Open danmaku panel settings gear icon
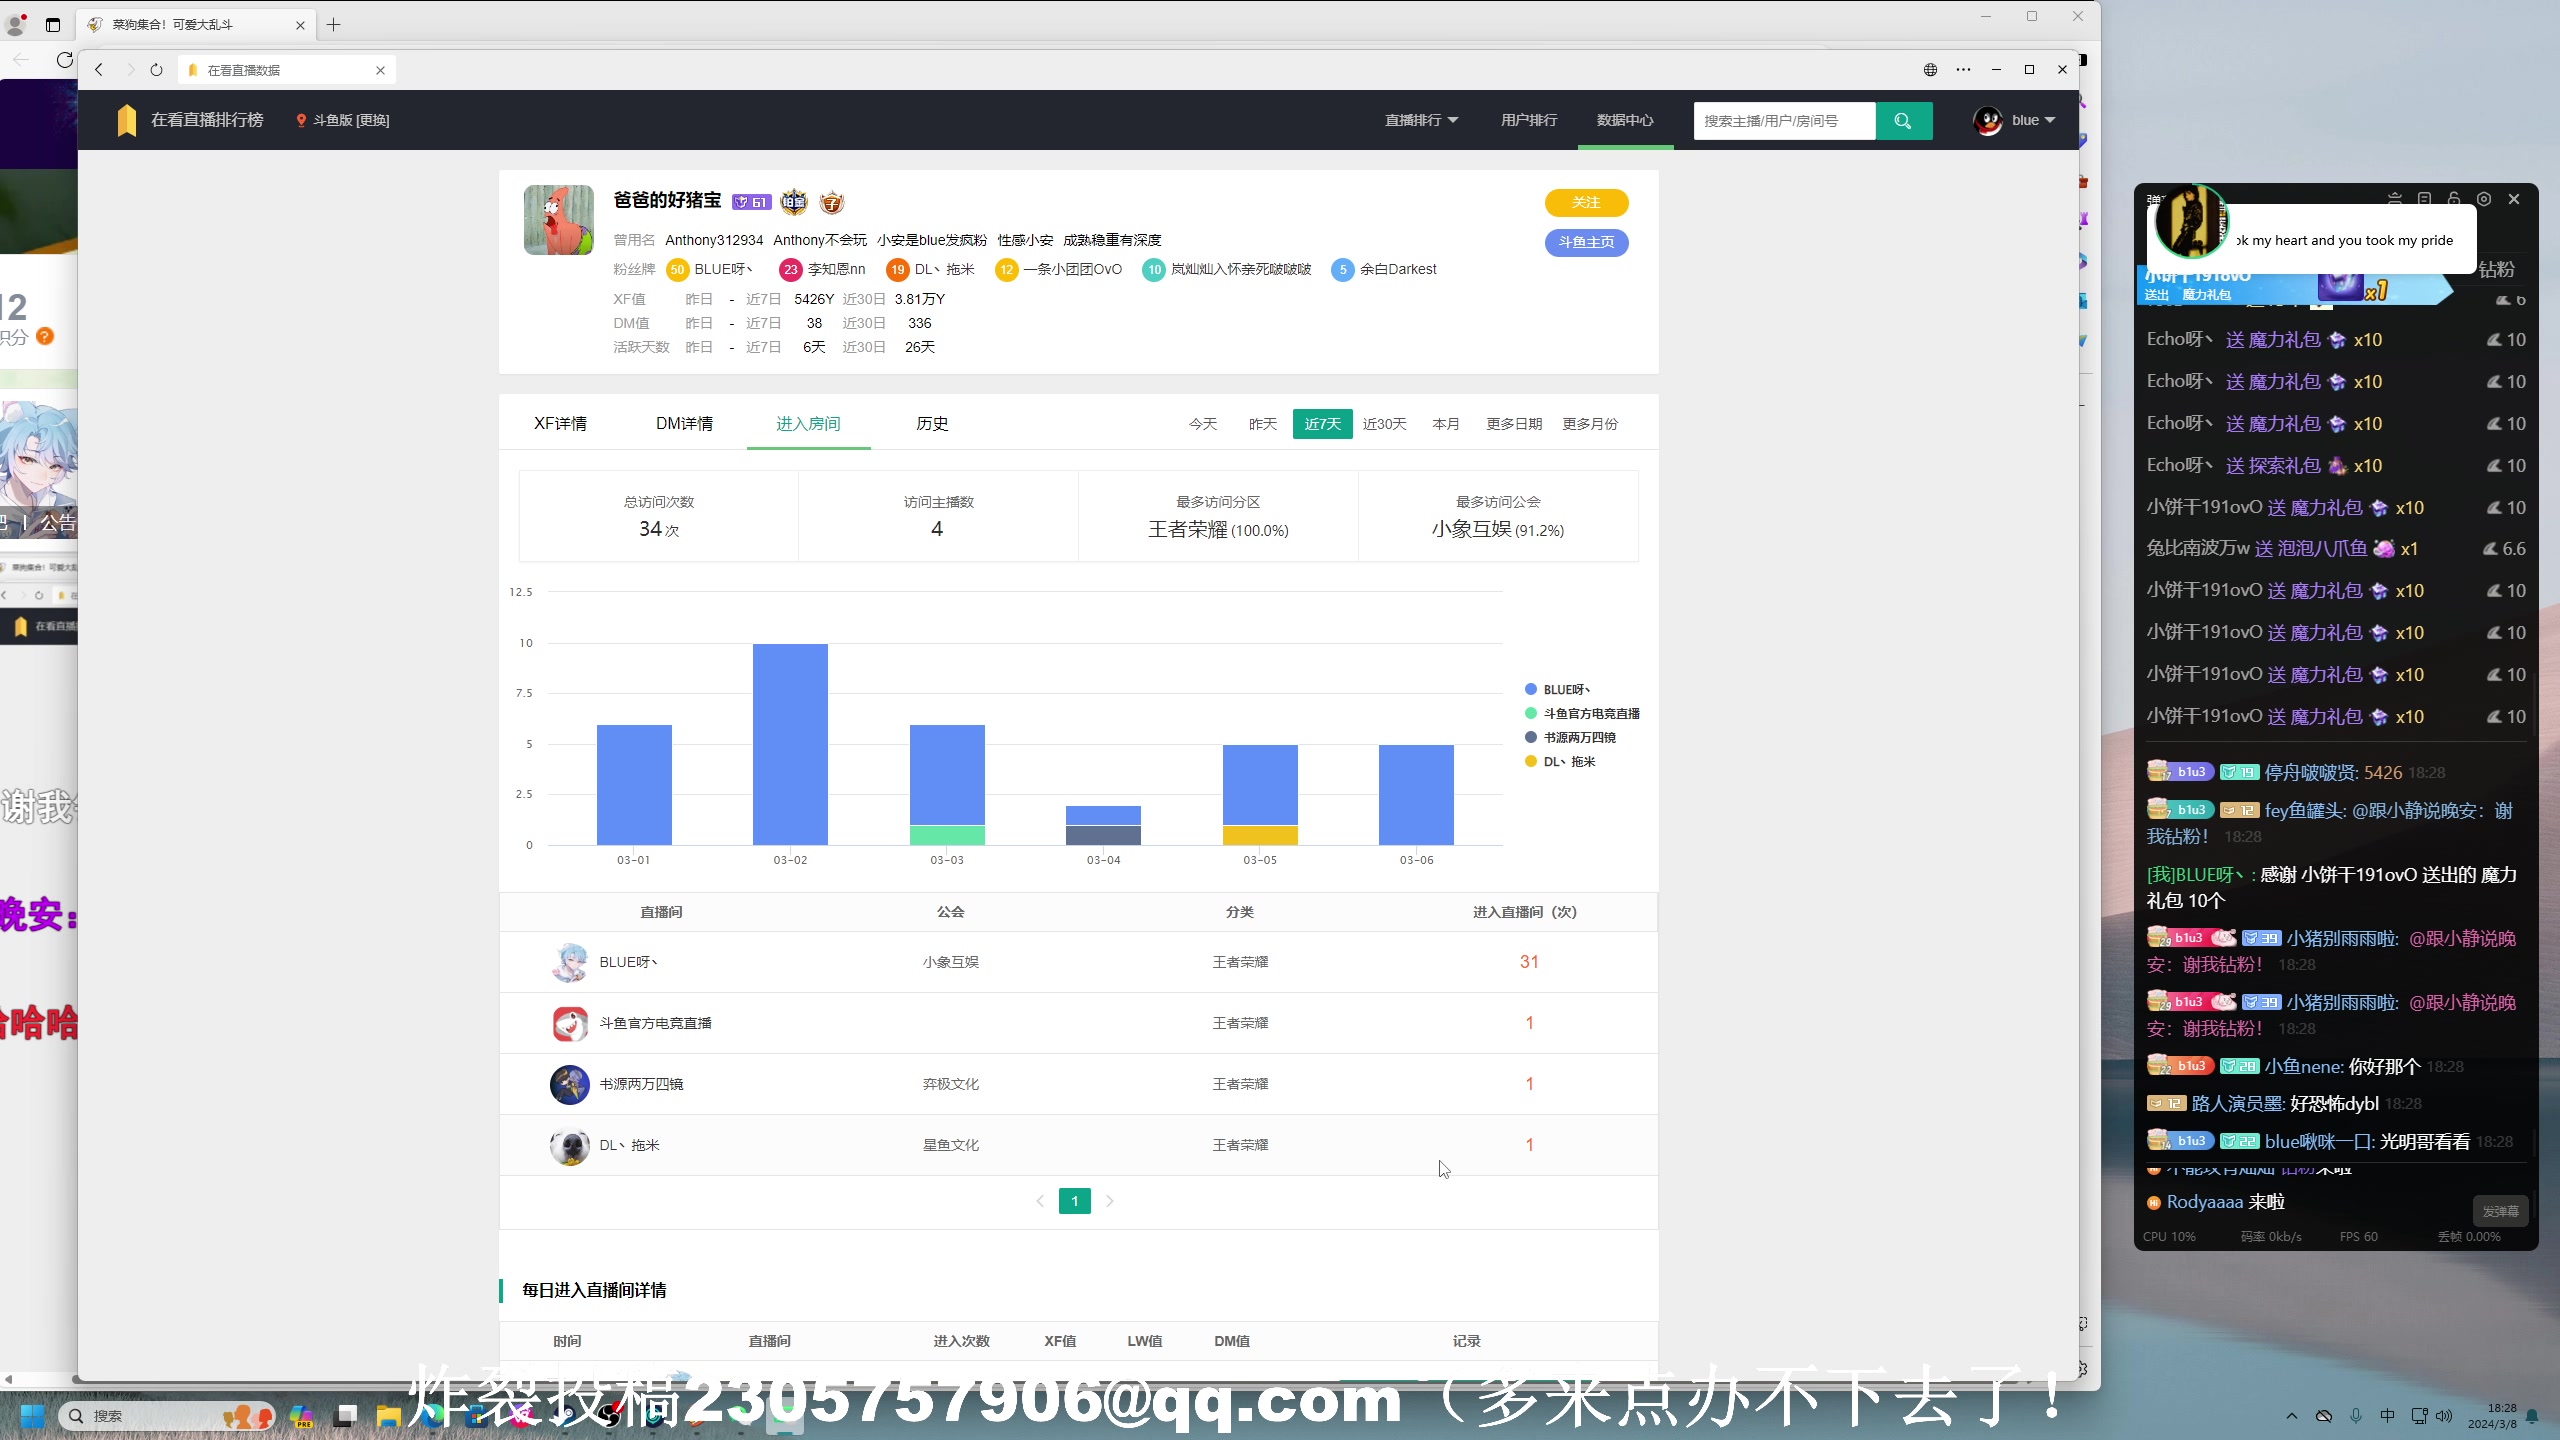Image resolution: width=2560 pixels, height=1440 pixels. pyautogui.click(x=2483, y=199)
